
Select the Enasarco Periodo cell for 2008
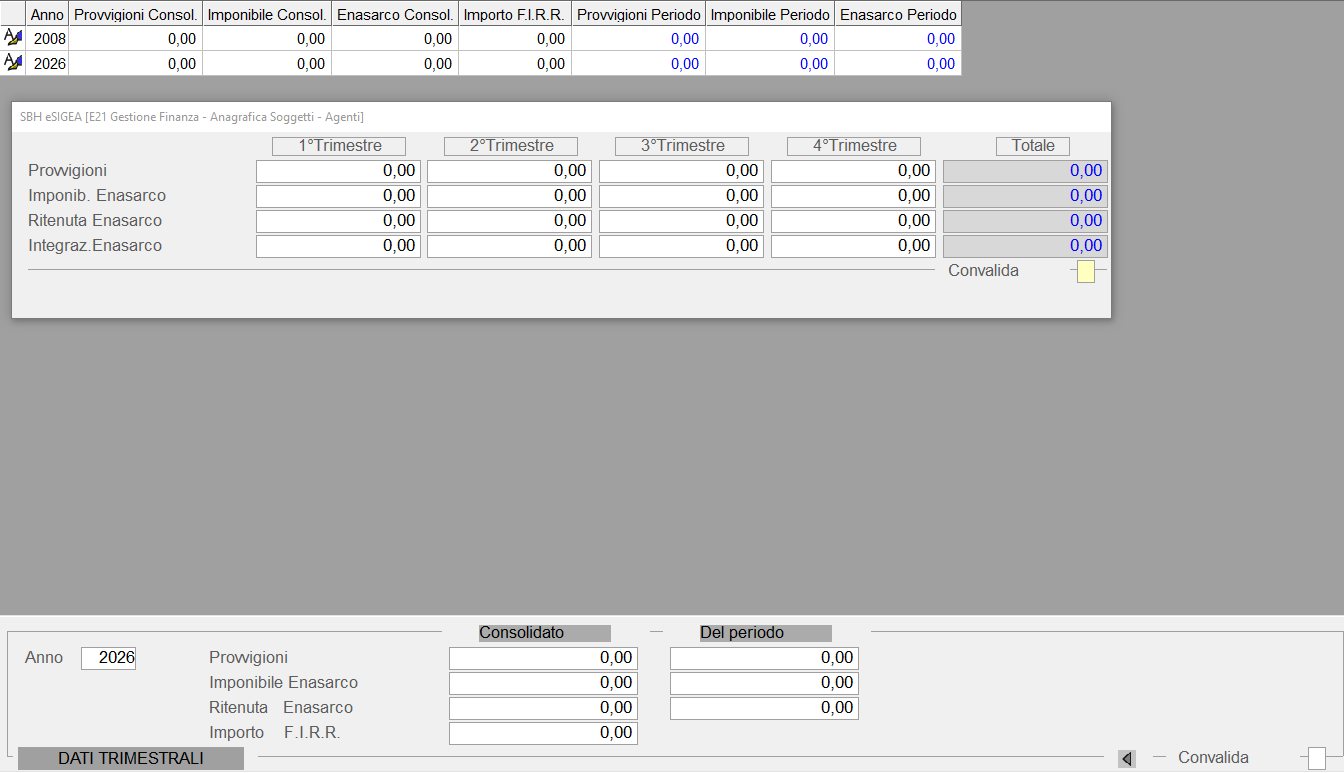click(x=897, y=39)
